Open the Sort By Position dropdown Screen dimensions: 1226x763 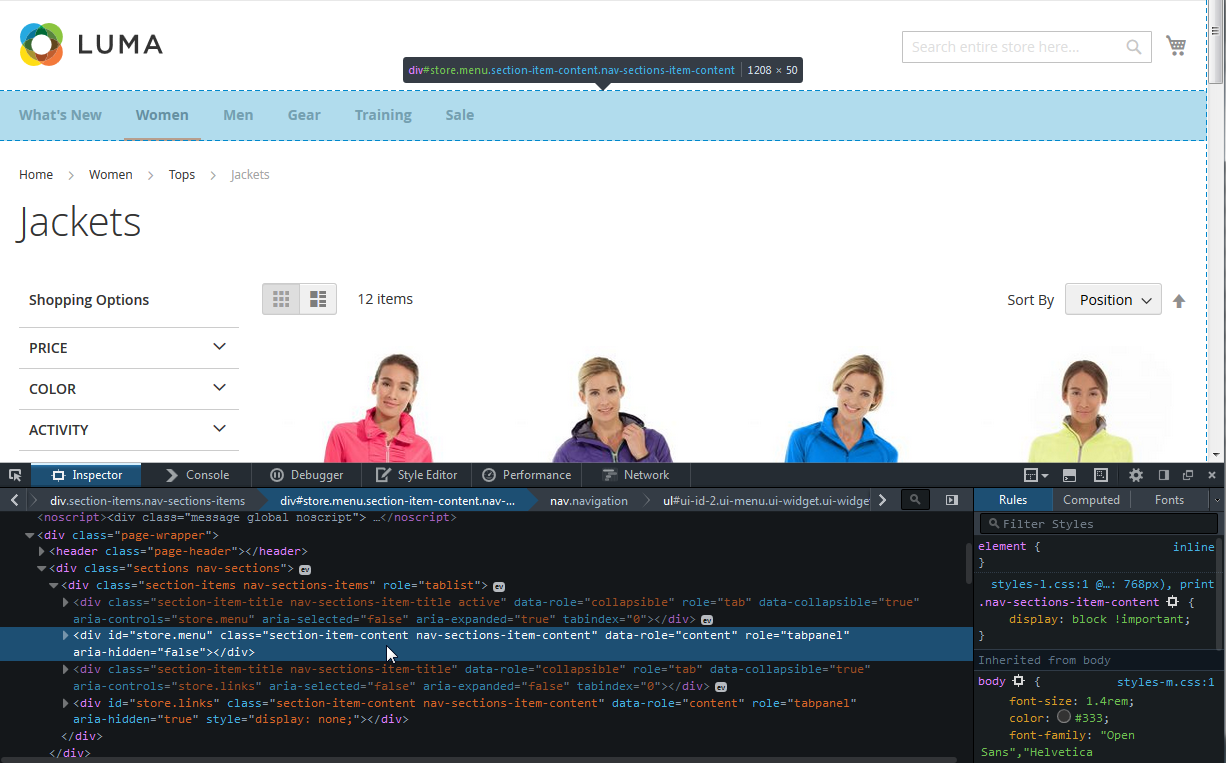[1113, 299]
